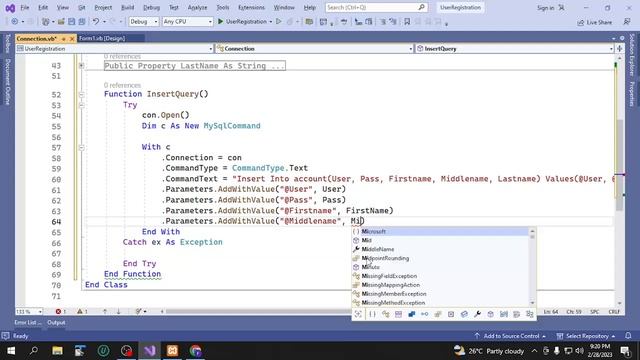The width and height of the screenshot is (640, 360).
Task: Toggle the classes IntelliSense filter
Action: click(x=385, y=314)
